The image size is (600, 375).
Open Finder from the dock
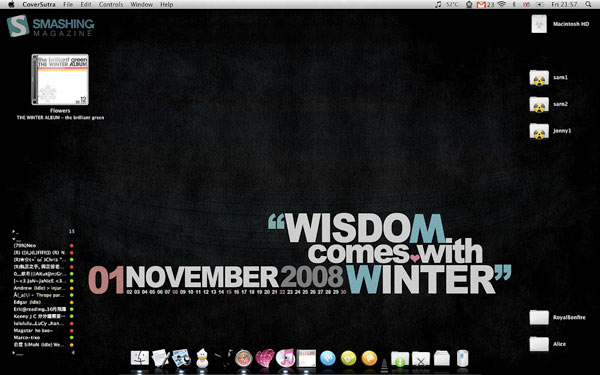140,359
